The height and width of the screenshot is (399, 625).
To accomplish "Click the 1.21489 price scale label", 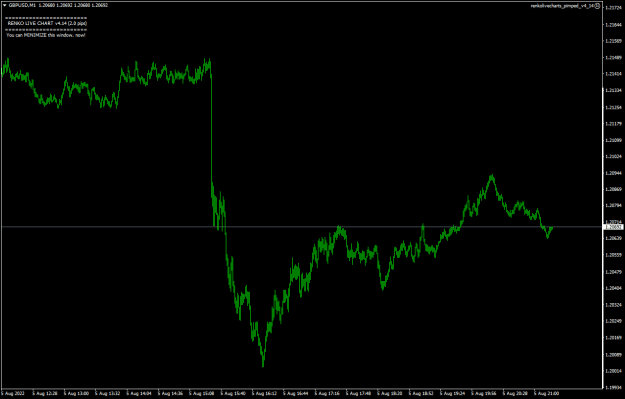I will pyautogui.click(x=613, y=58).
